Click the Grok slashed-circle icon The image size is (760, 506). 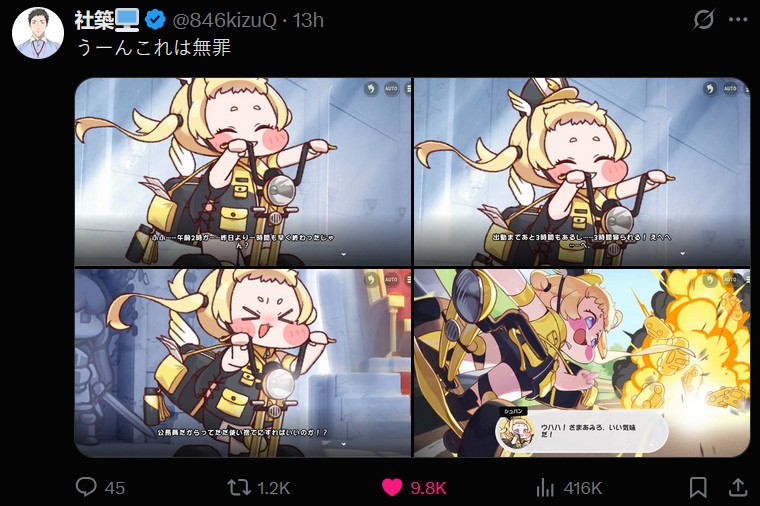click(x=703, y=20)
